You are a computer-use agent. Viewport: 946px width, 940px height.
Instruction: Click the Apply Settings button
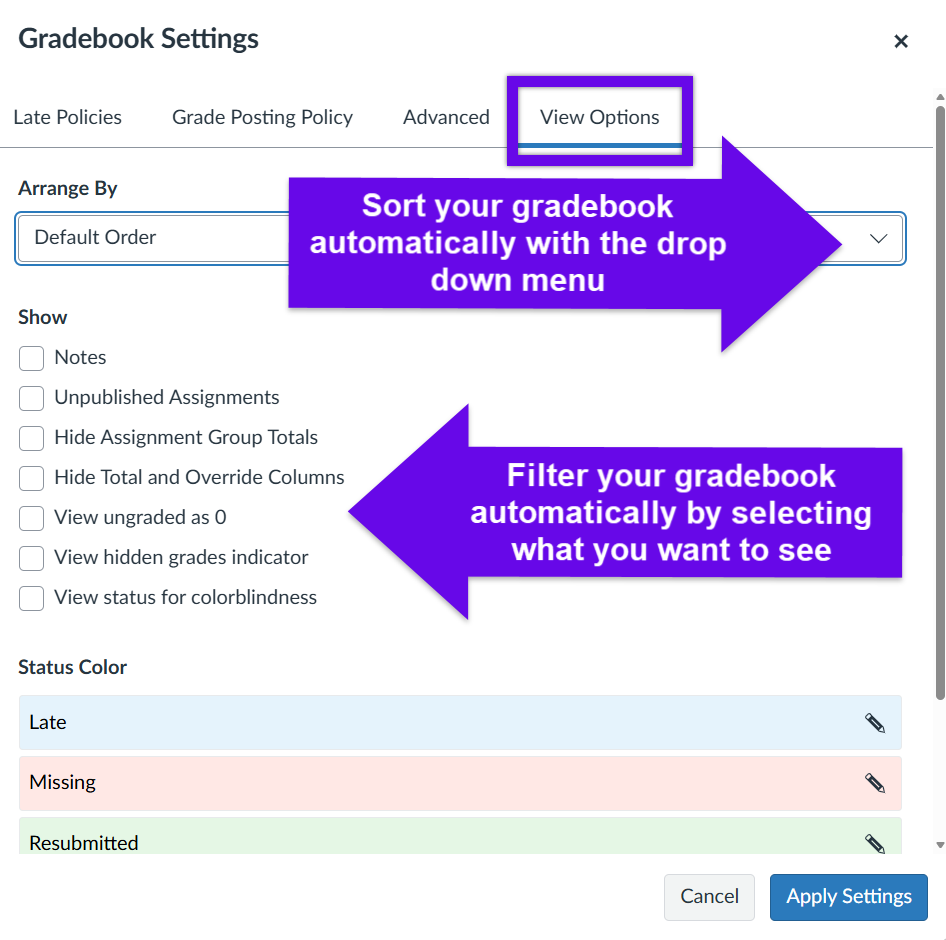click(x=848, y=897)
